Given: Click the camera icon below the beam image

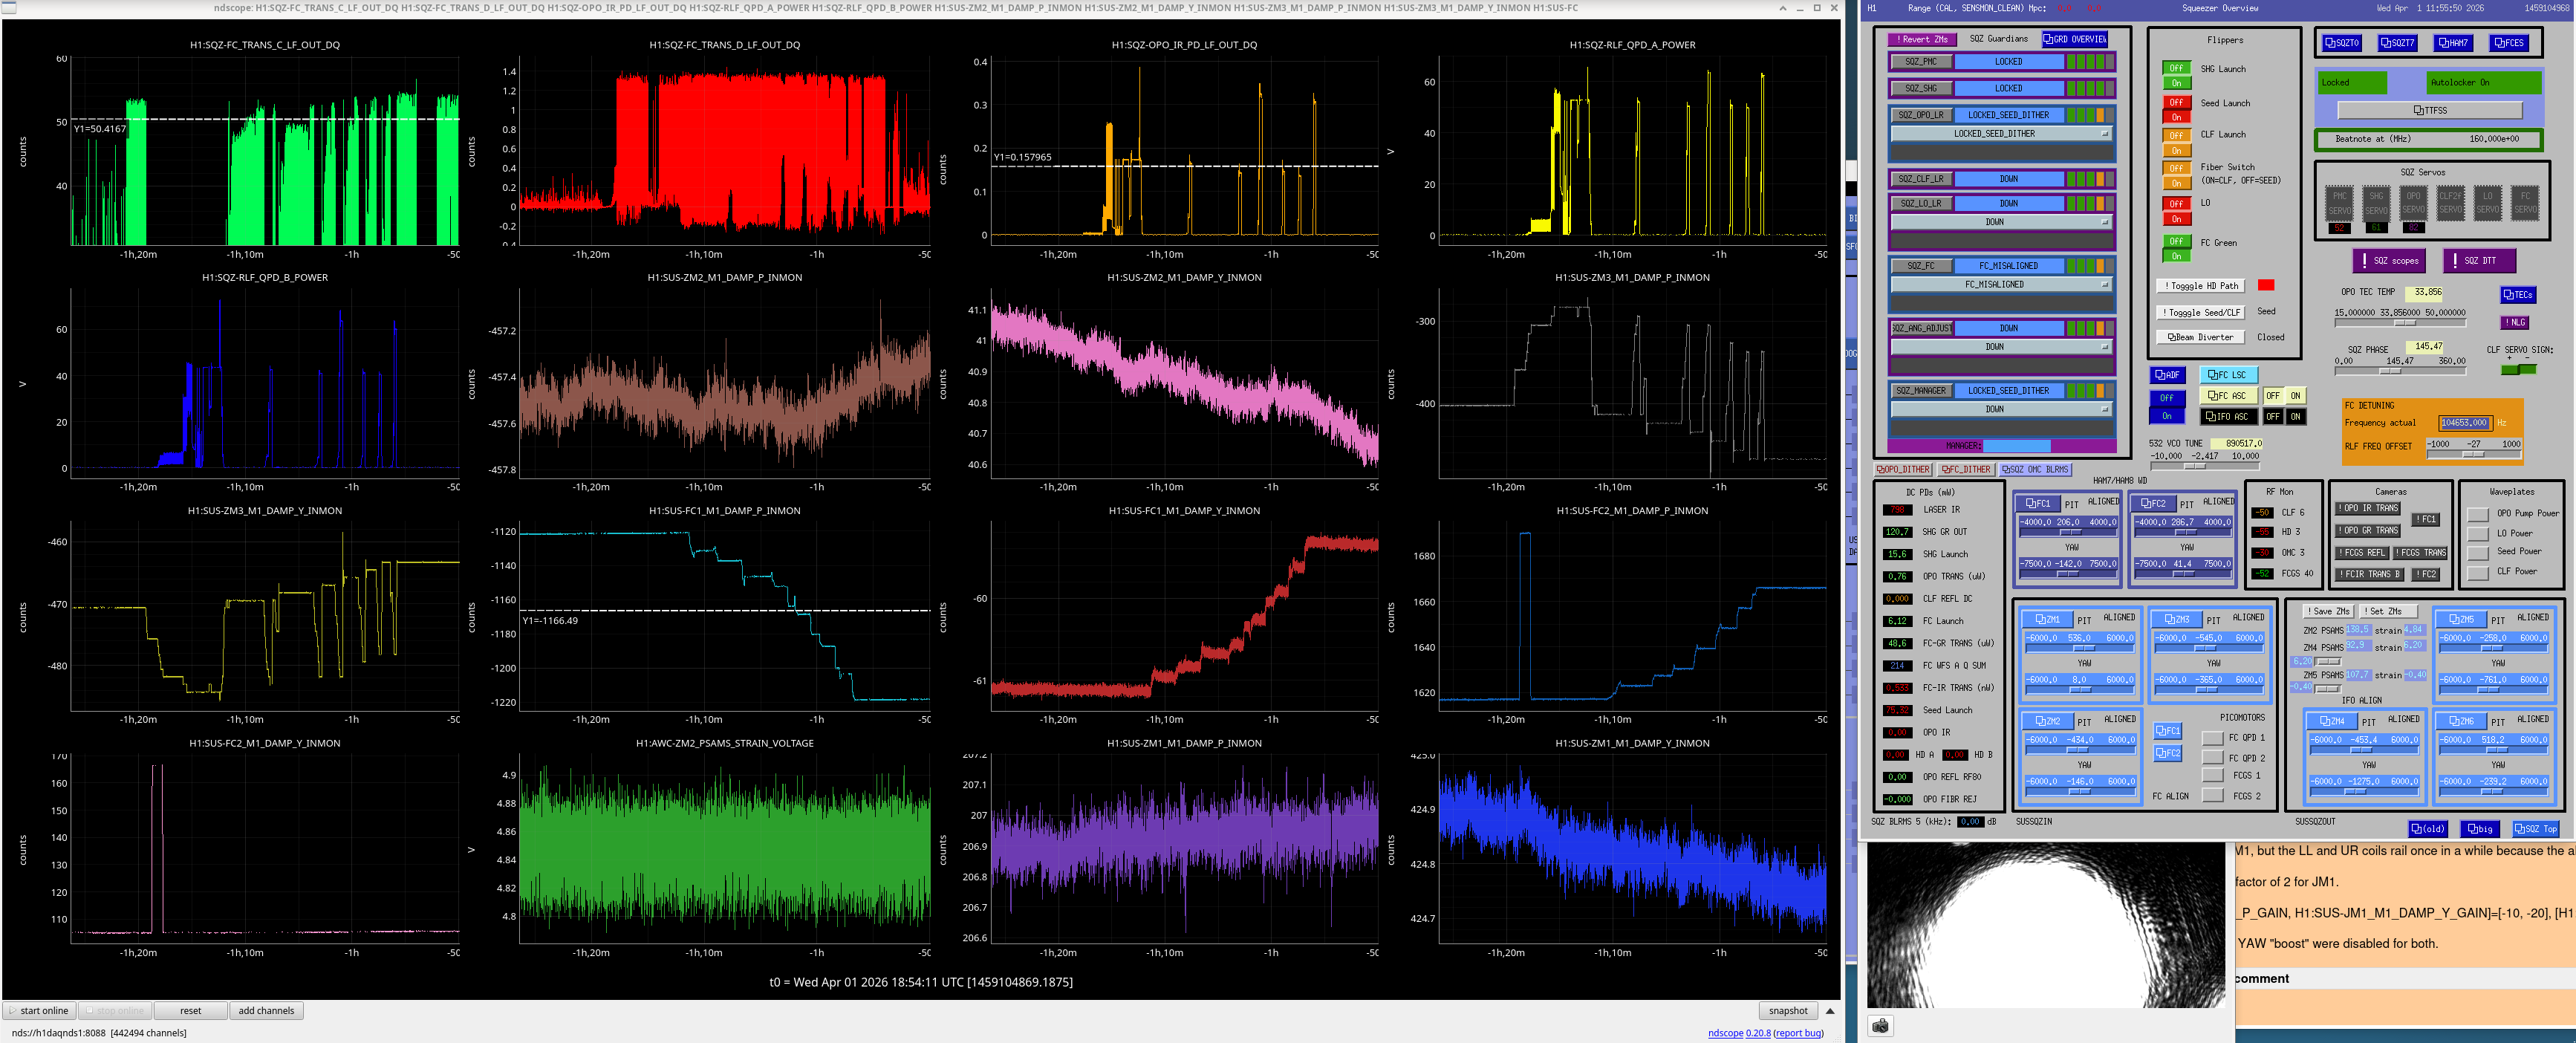Looking at the screenshot, I should pos(1881,1027).
